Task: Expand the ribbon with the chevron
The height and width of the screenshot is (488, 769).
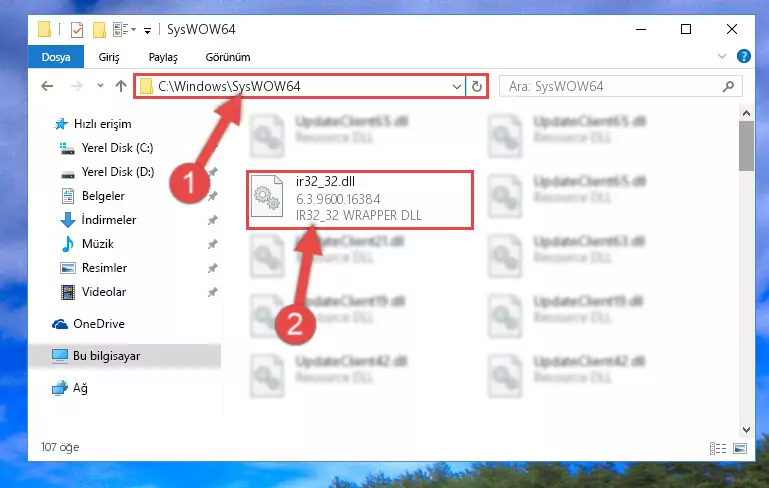Action: pyautogui.click(x=721, y=56)
